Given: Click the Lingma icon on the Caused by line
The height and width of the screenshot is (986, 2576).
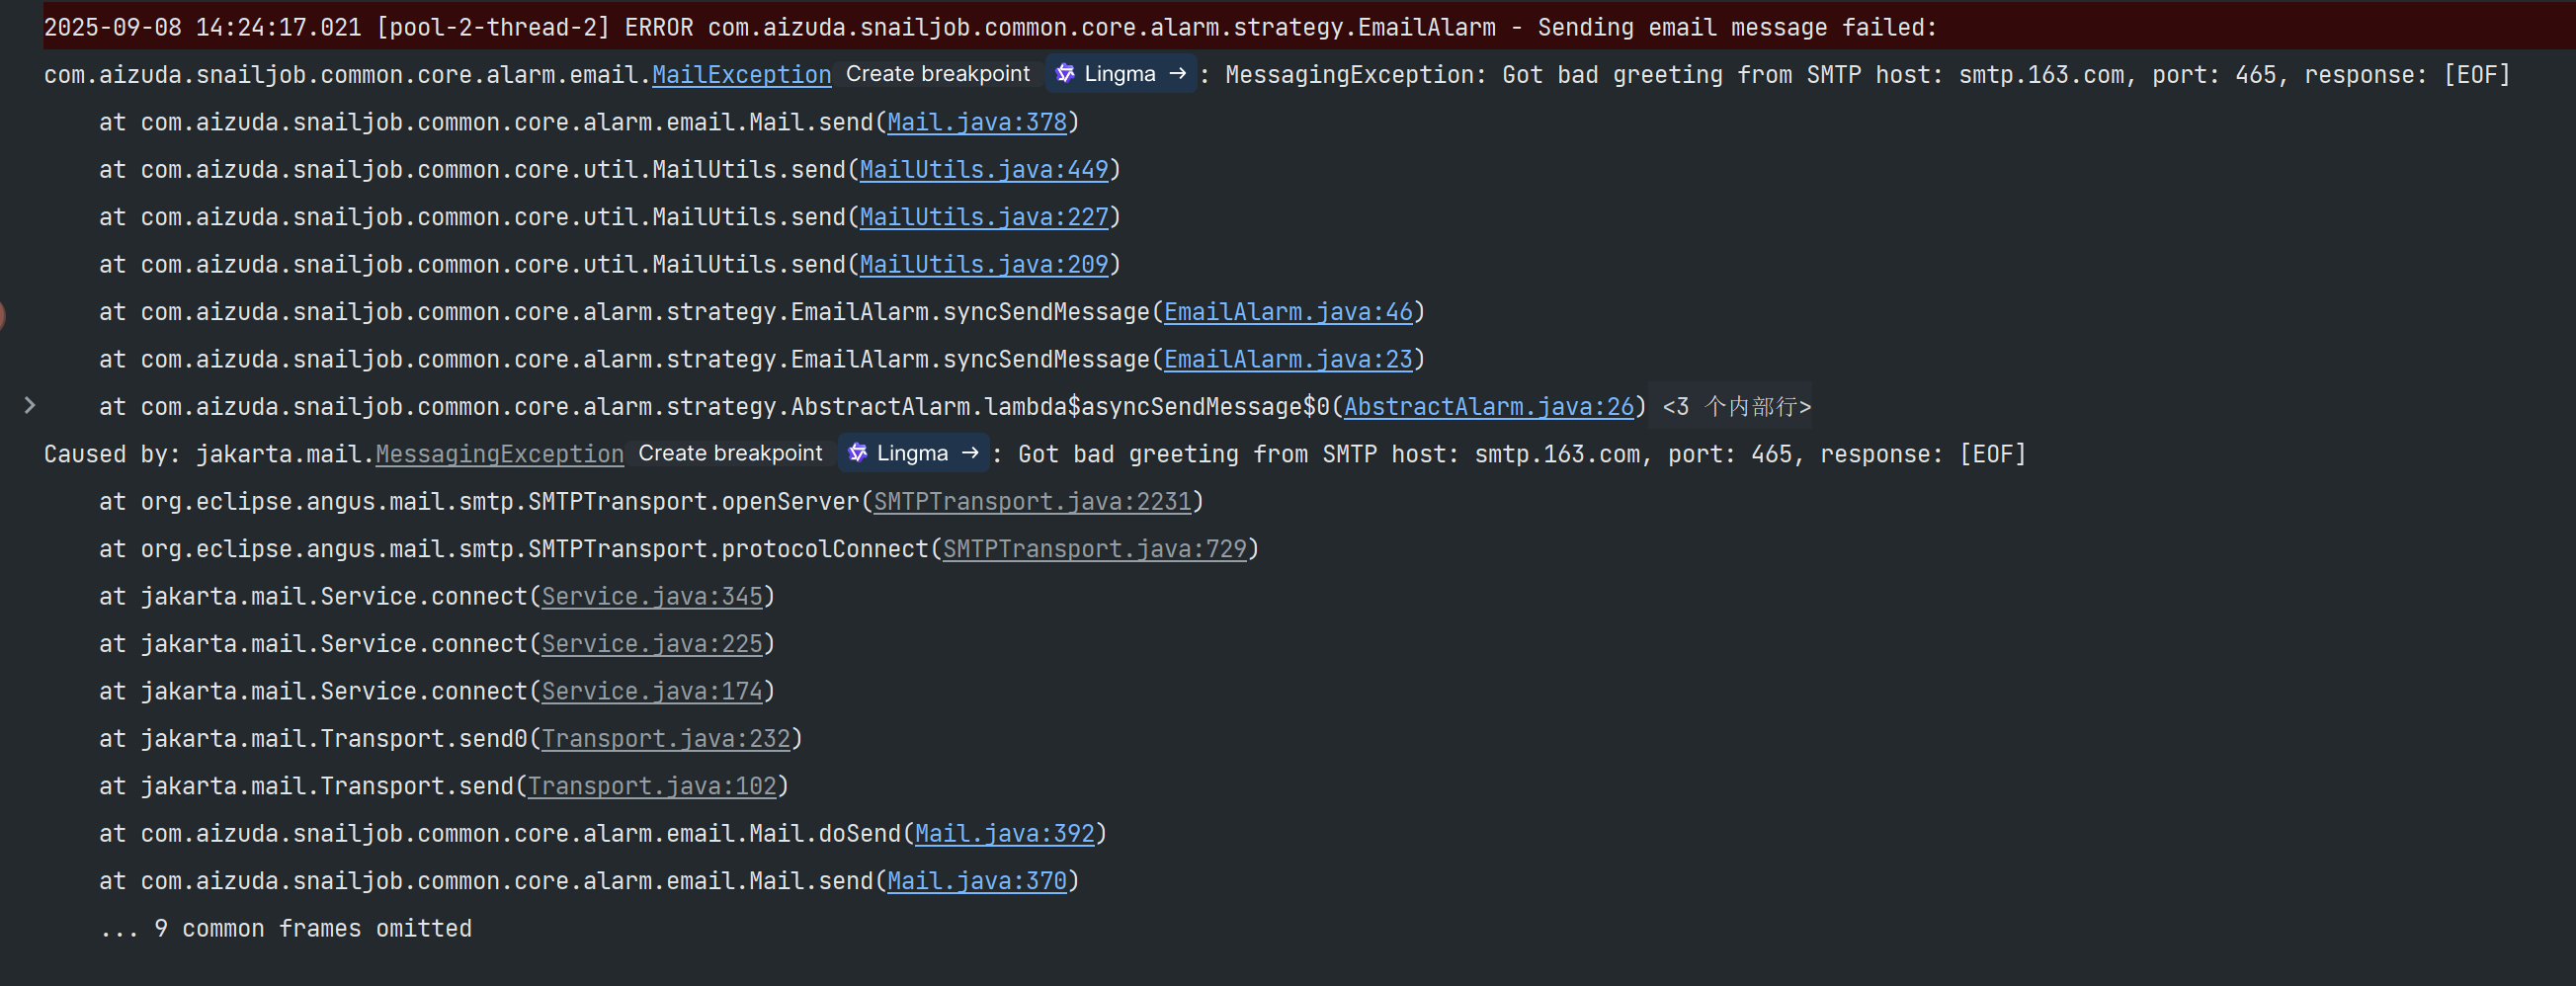Looking at the screenshot, I should 857,453.
